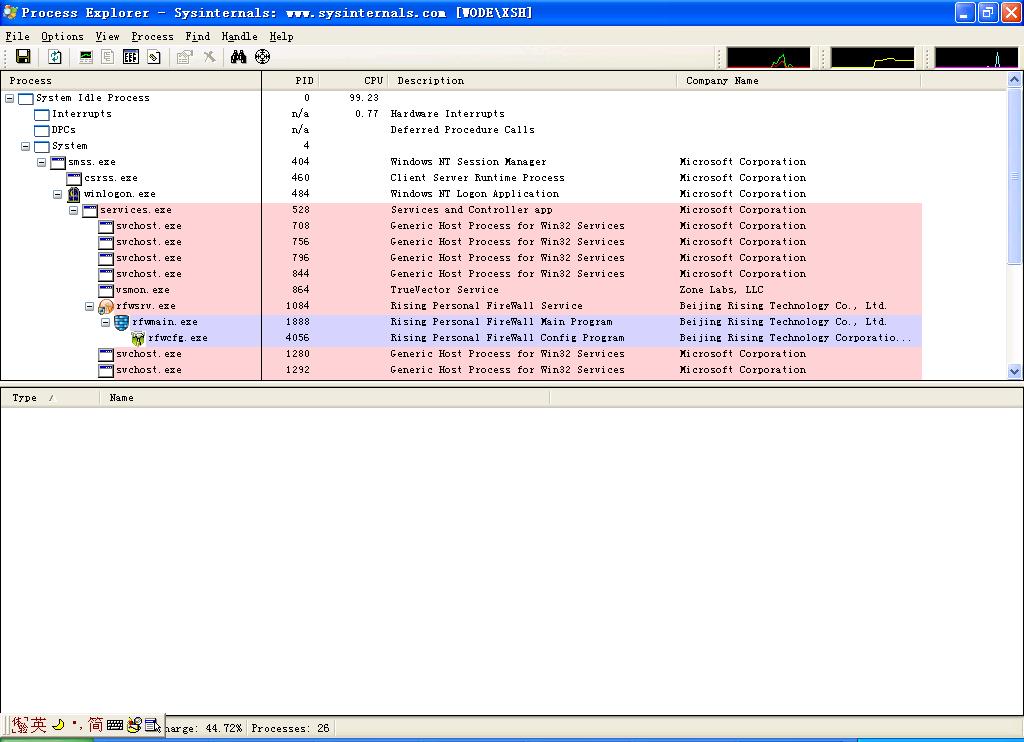Image resolution: width=1024 pixels, height=742 pixels.
Task: Click the vsmon.exe process icon
Action: pyautogui.click(x=106, y=290)
